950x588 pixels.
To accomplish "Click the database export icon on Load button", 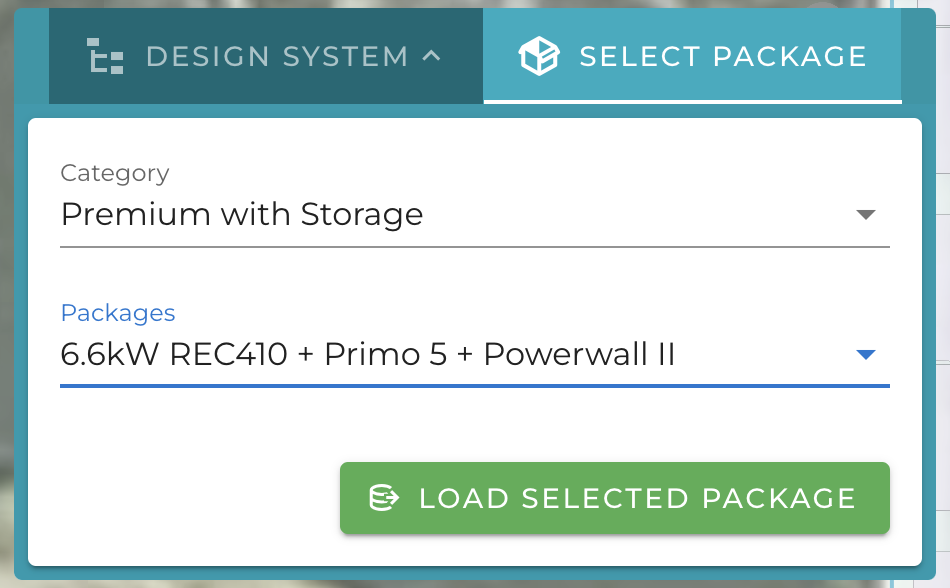I will [384, 498].
